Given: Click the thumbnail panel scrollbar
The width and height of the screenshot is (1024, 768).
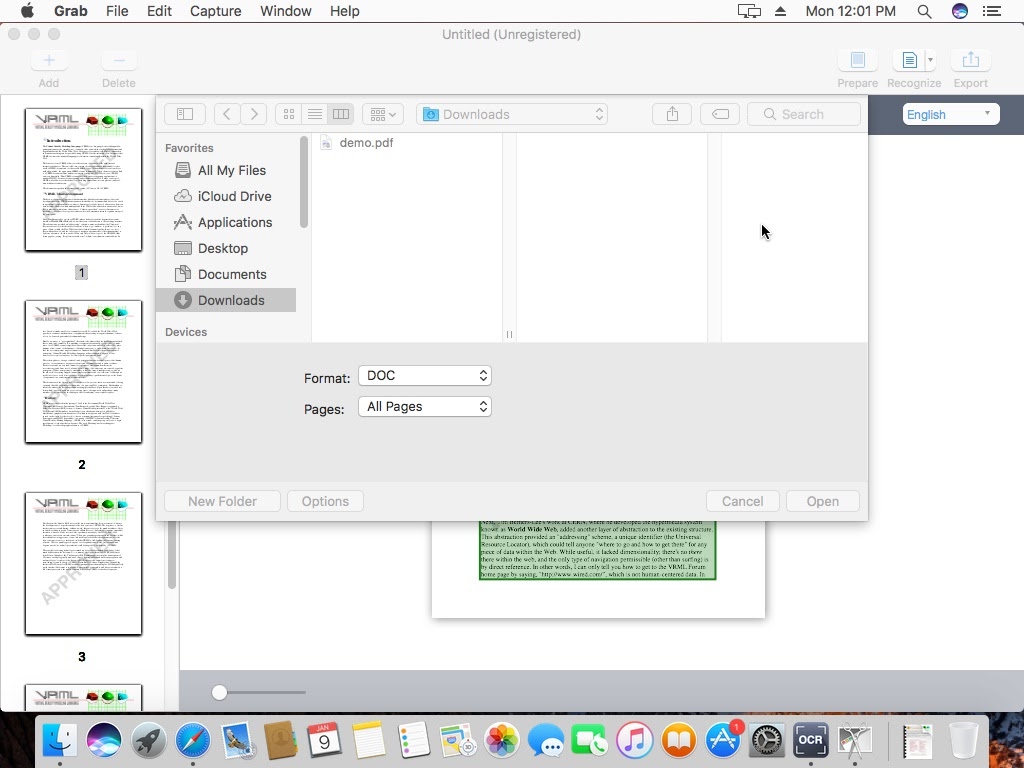Looking at the screenshot, I should coord(172,555).
